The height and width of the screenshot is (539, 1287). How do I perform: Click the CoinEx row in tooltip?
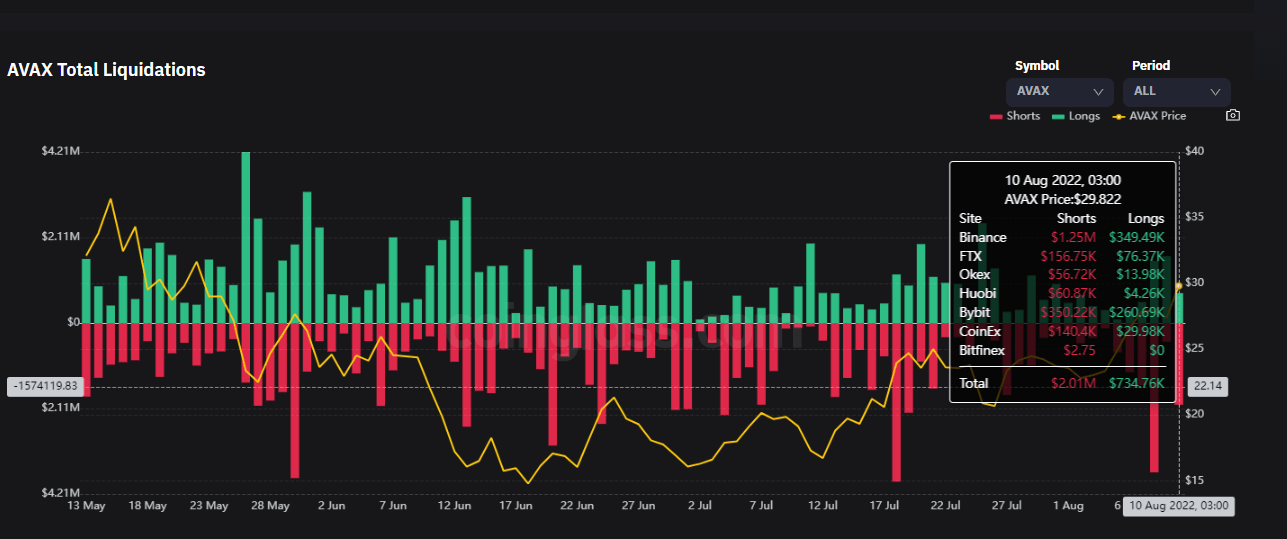click(1062, 332)
